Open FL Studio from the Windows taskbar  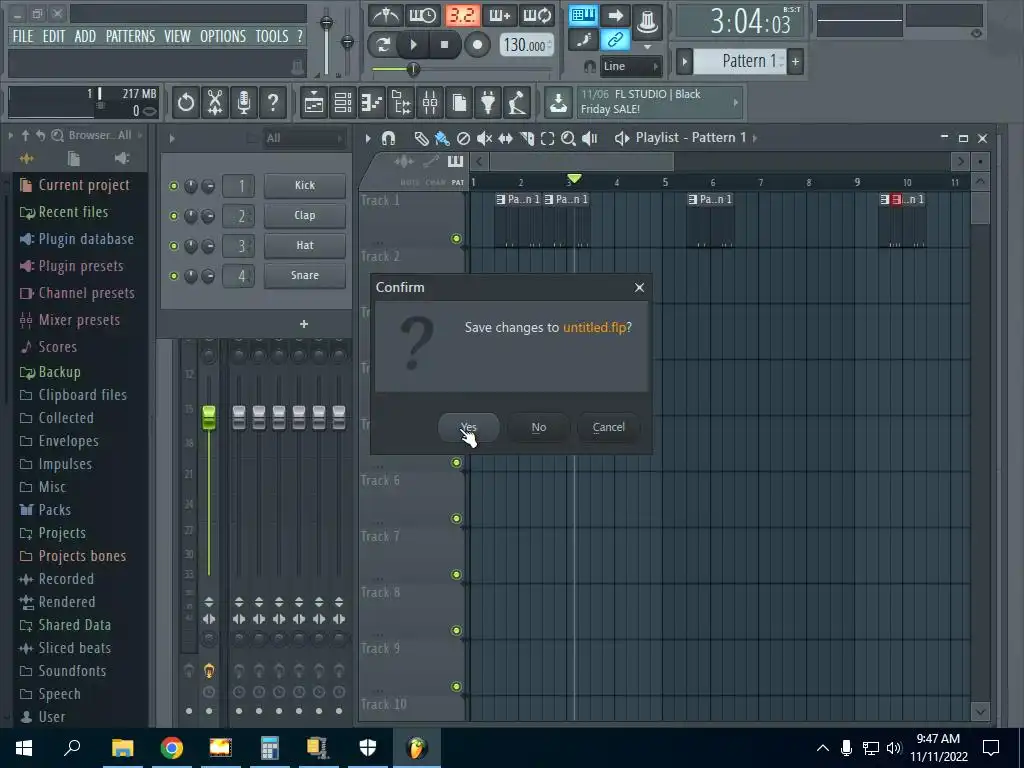point(417,748)
